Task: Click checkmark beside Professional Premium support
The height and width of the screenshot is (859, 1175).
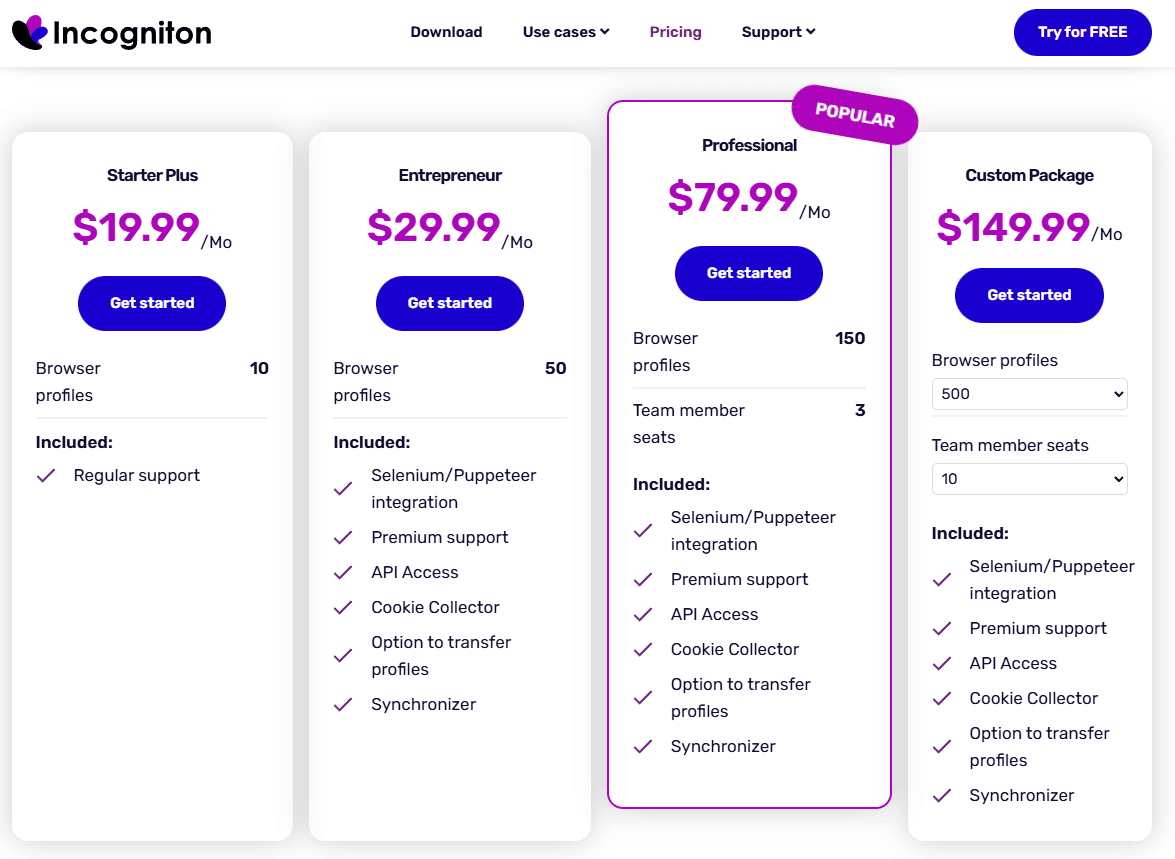Action: pos(643,580)
